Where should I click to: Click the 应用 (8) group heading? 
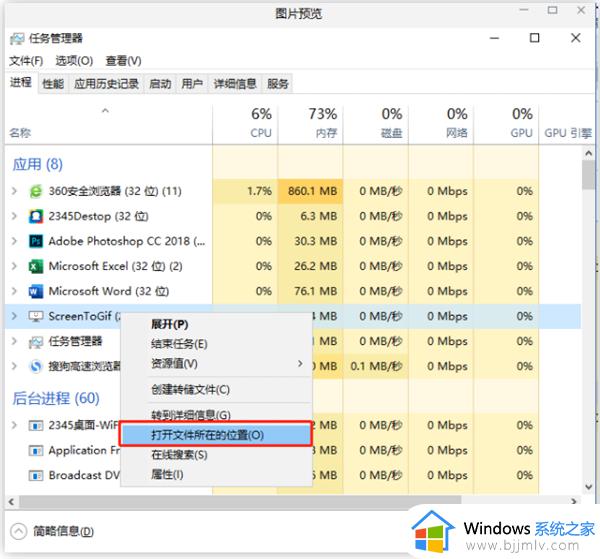coord(38,165)
